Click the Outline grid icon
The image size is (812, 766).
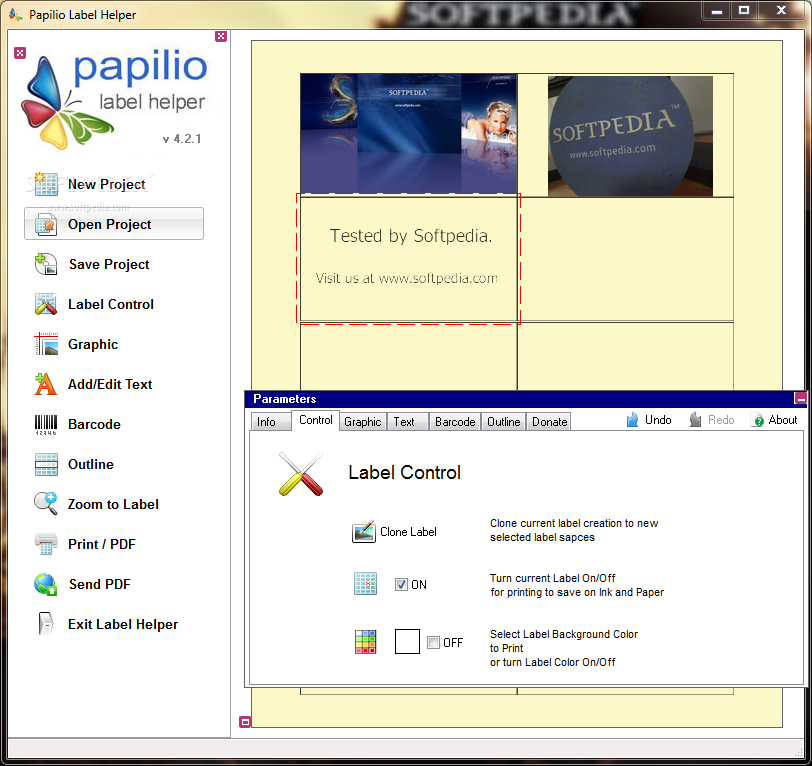click(x=46, y=464)
